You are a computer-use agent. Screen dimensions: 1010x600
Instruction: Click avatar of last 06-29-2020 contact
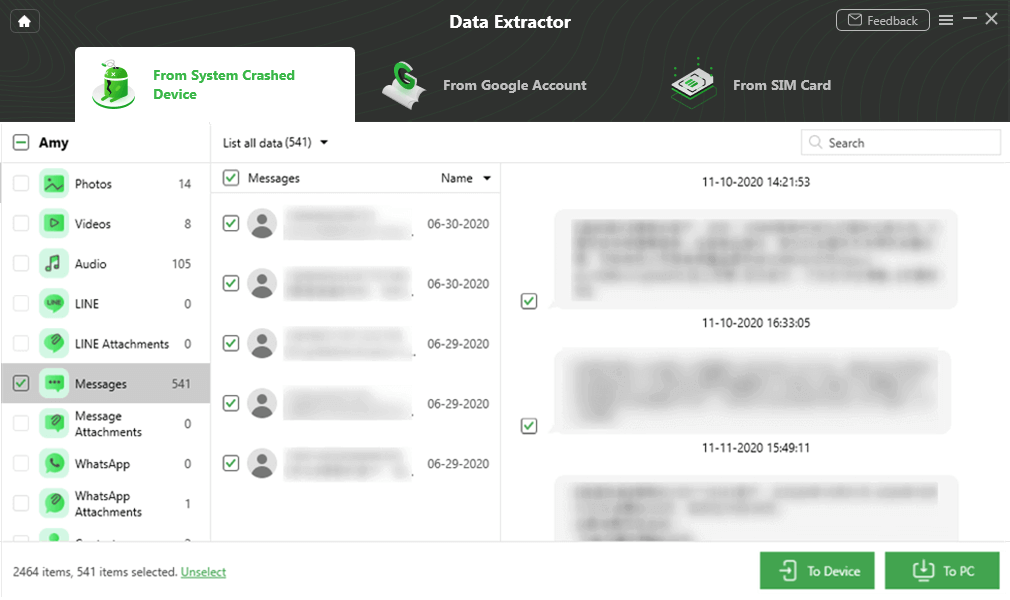[262, 463]
